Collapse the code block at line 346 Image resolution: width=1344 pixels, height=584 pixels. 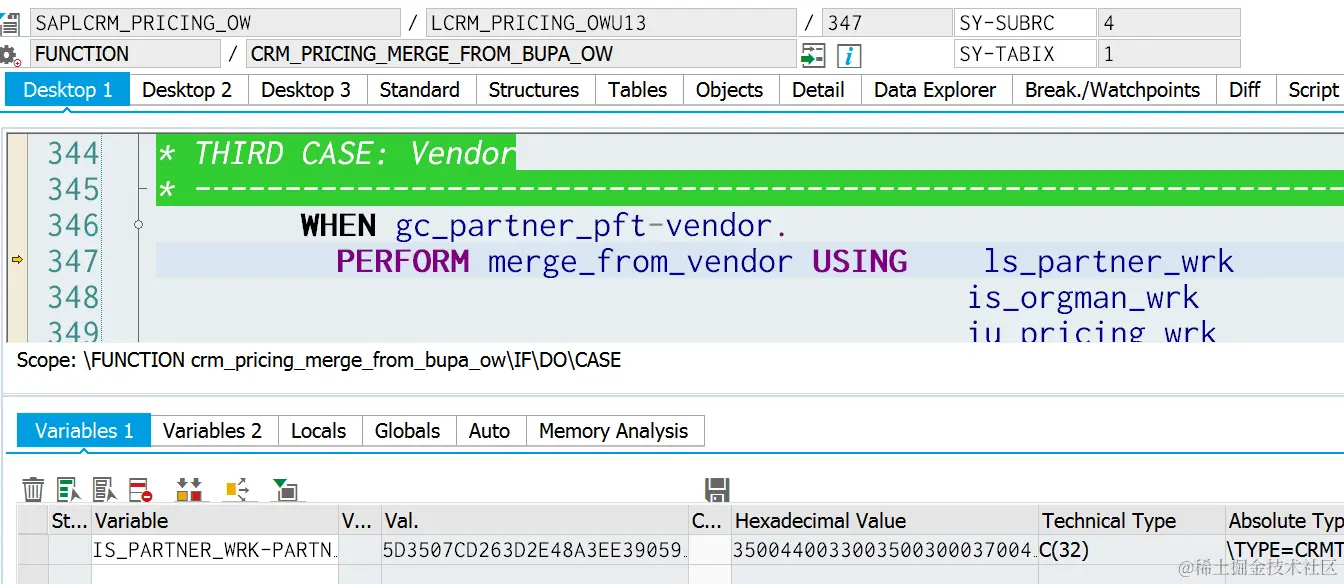tap(139, 225)
